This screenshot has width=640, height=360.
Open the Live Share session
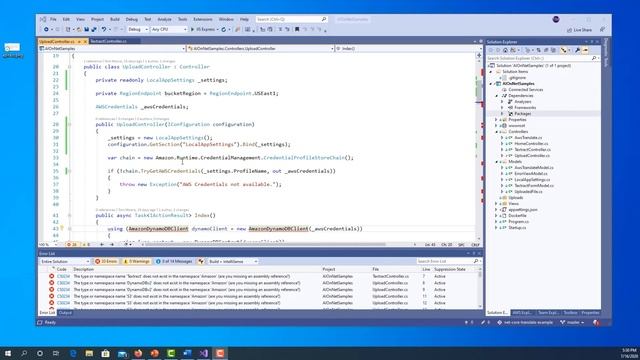580,30
